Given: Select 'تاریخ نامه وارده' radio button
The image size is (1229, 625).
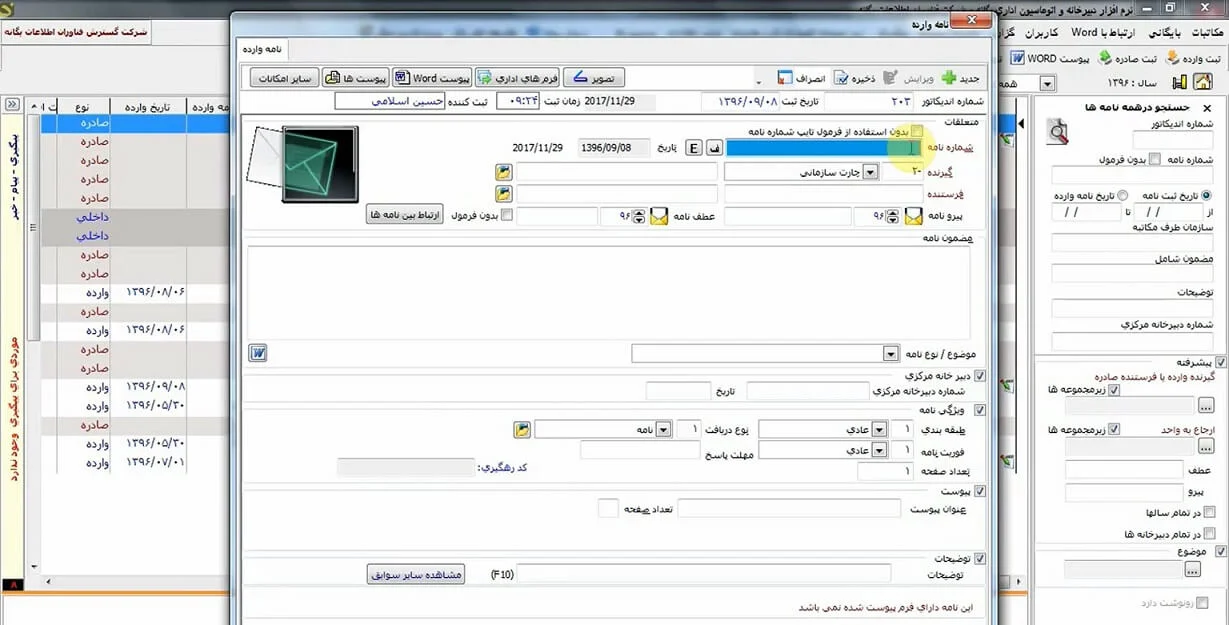Looking at the screenshot, I should [x=1122, y=195].
